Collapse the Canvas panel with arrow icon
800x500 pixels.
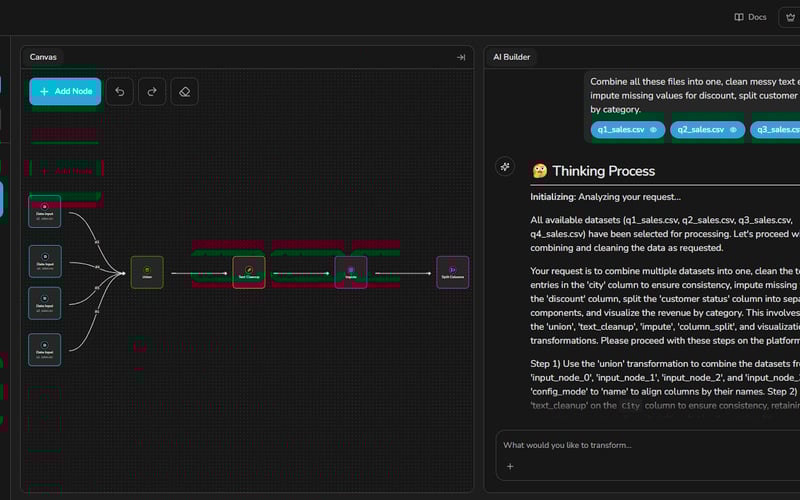(461, 57)
